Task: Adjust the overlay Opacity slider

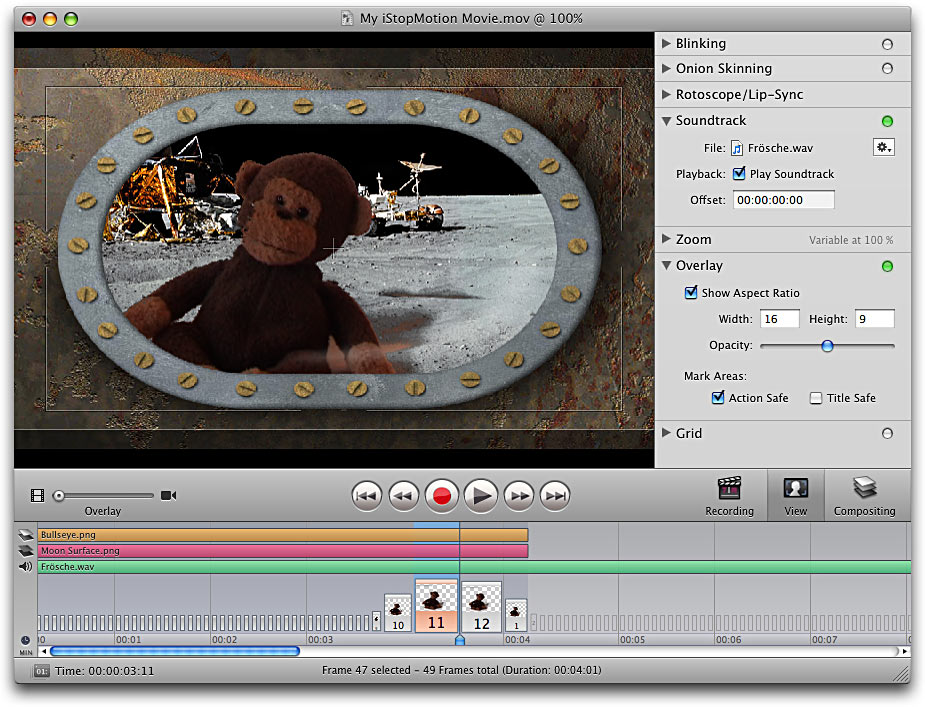Action: [827, 346]
